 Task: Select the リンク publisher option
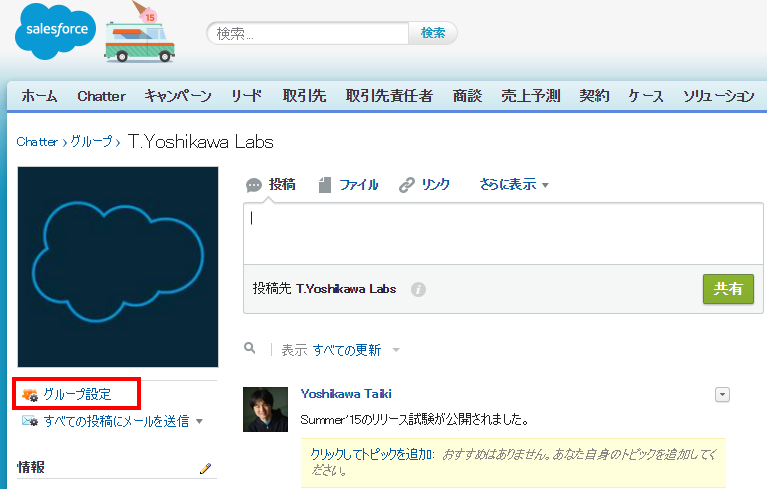435,185
